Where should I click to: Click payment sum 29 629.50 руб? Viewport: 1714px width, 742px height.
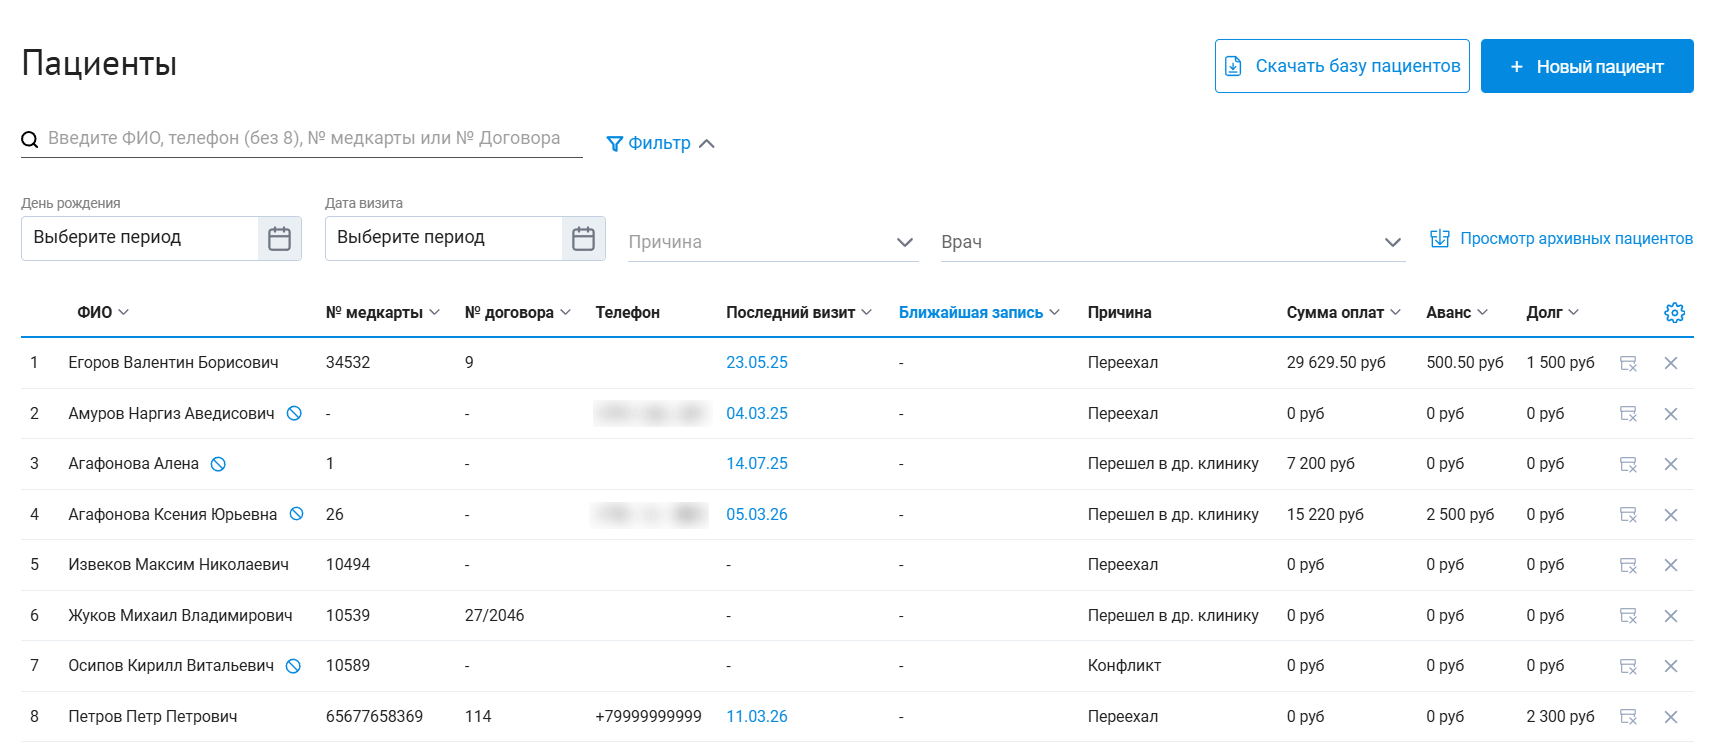[1336, 362]
